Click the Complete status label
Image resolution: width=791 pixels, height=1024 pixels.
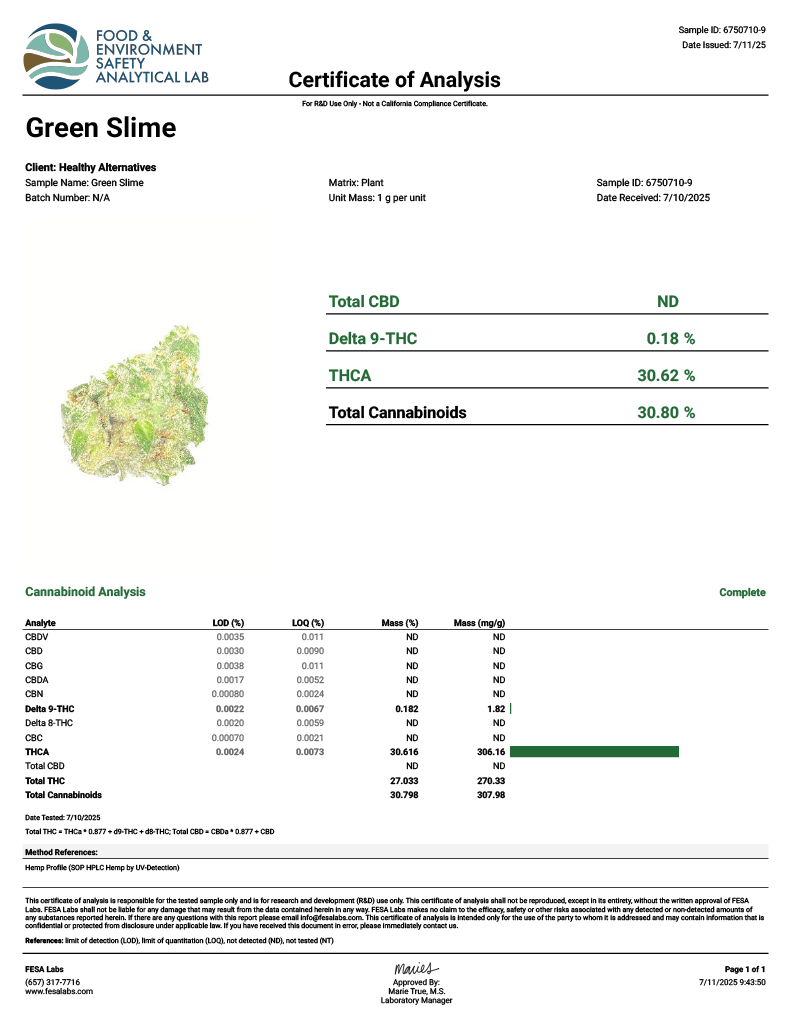(742, 592)
